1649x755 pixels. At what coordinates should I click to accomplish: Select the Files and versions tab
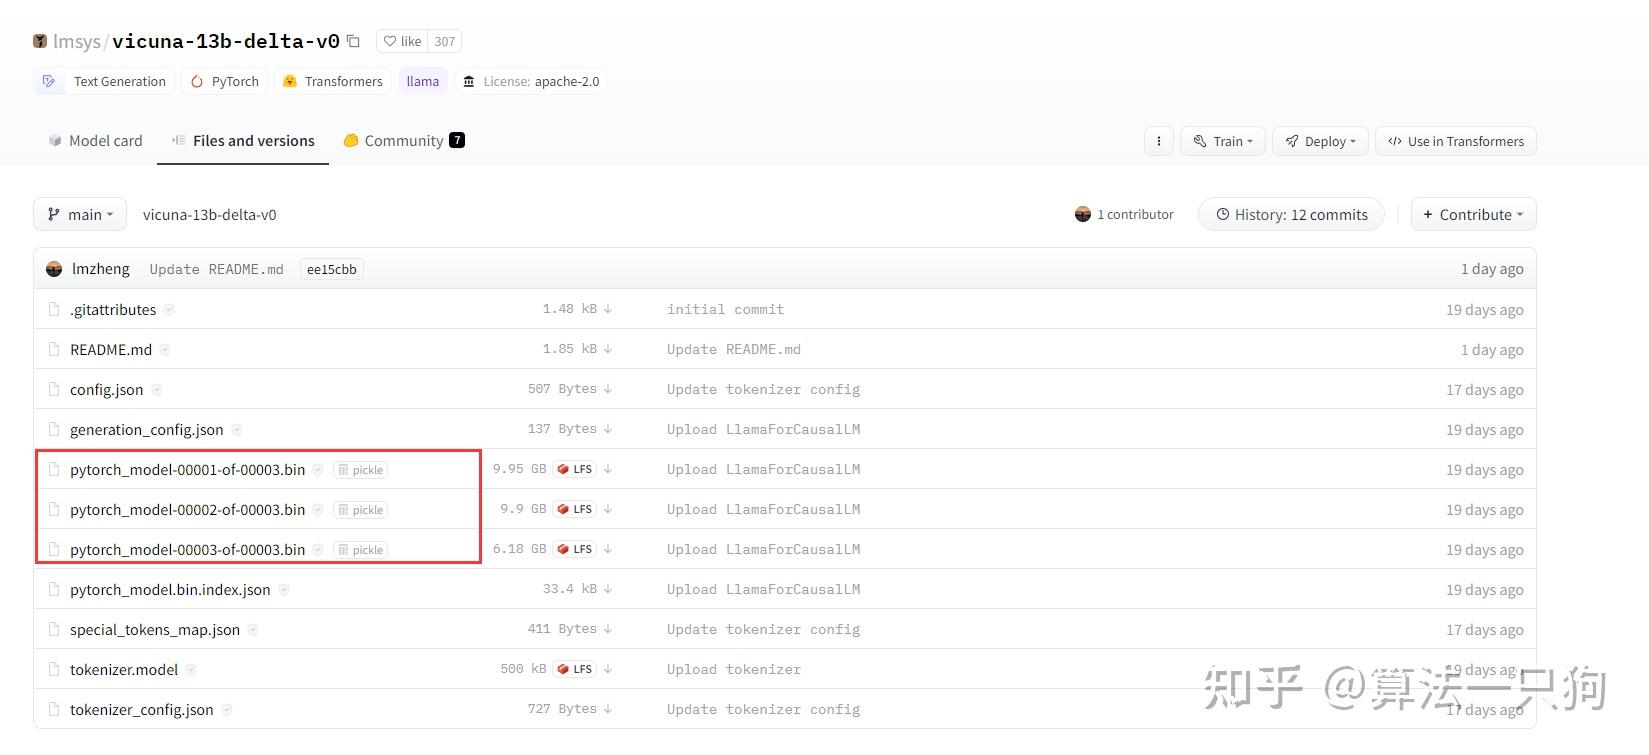(243, 141)
